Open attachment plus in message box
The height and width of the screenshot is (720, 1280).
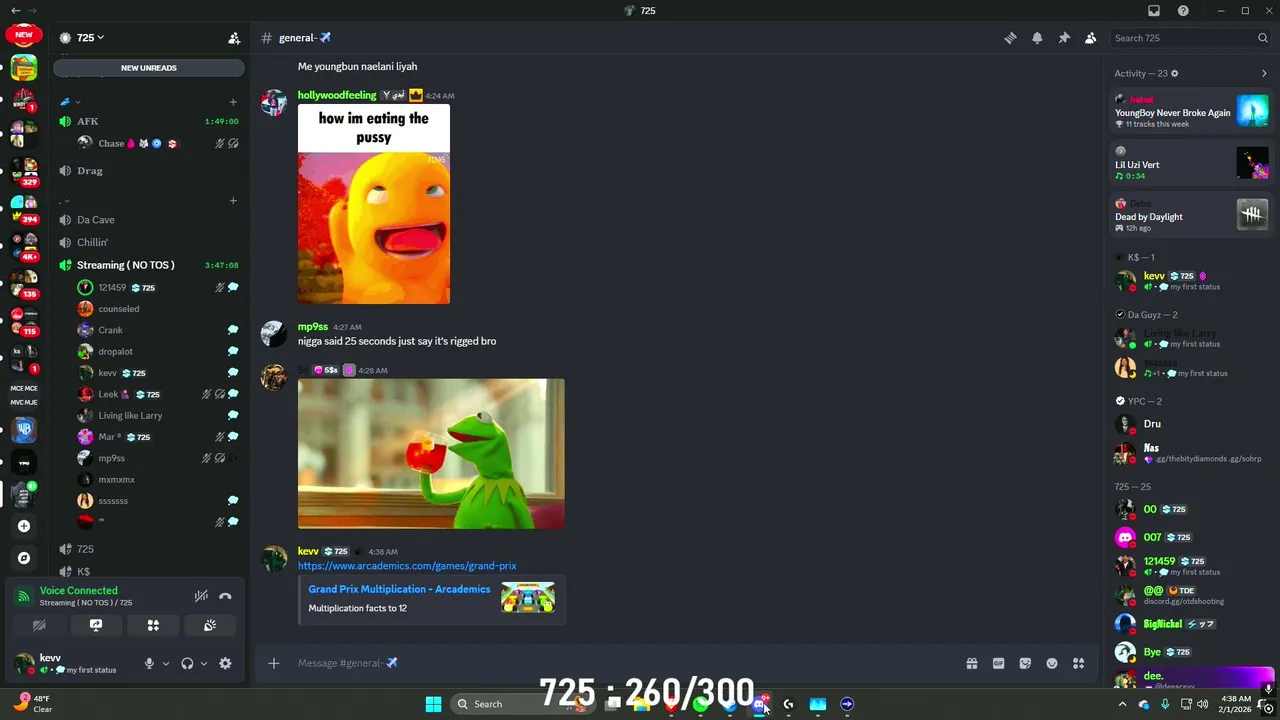click(x=274, y=663)
